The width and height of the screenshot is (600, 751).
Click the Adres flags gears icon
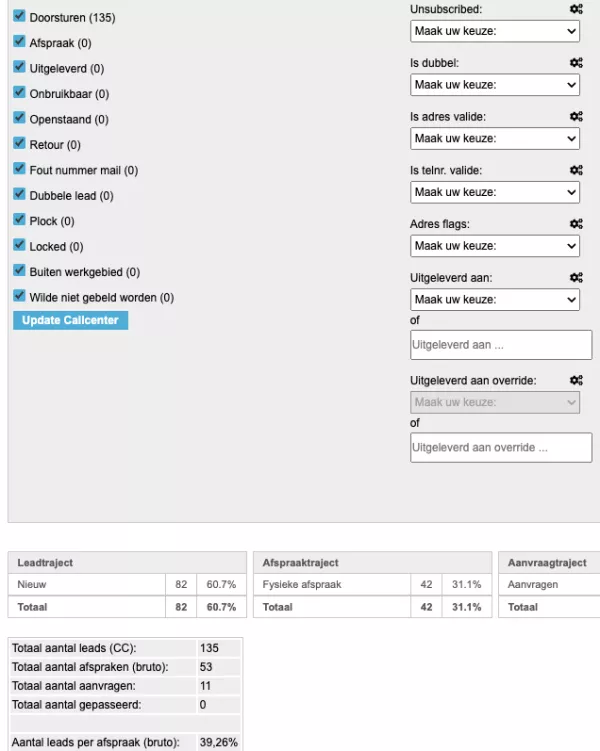tap(576, 224)
